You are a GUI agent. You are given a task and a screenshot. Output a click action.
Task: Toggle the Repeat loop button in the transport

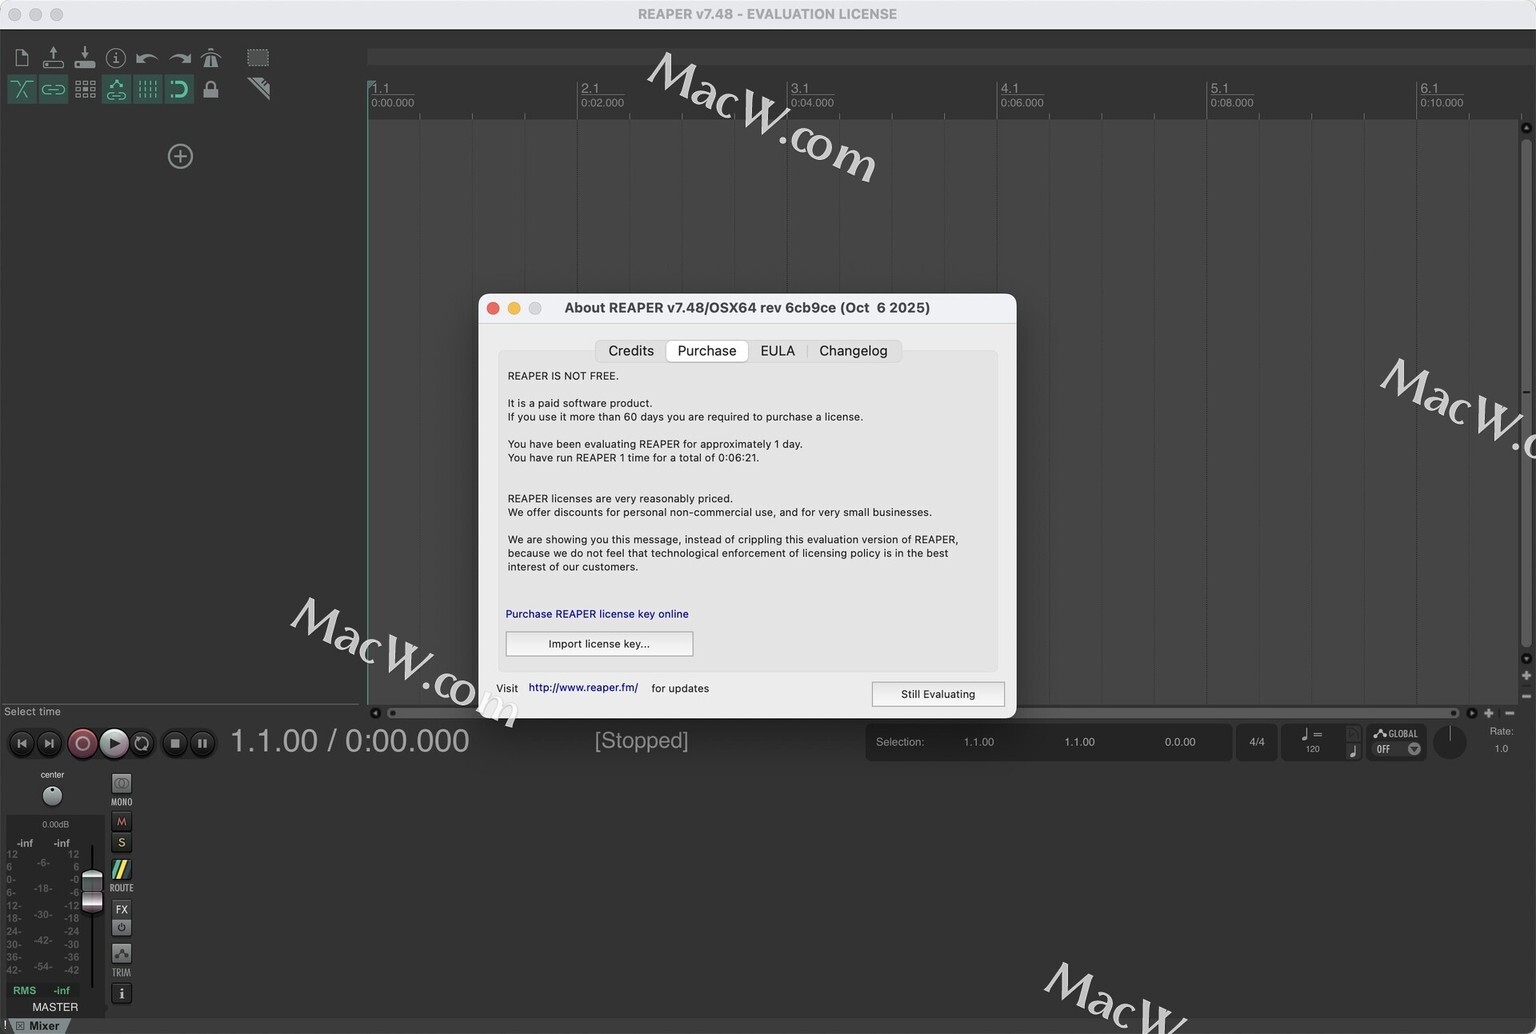[x=142, y=743]
